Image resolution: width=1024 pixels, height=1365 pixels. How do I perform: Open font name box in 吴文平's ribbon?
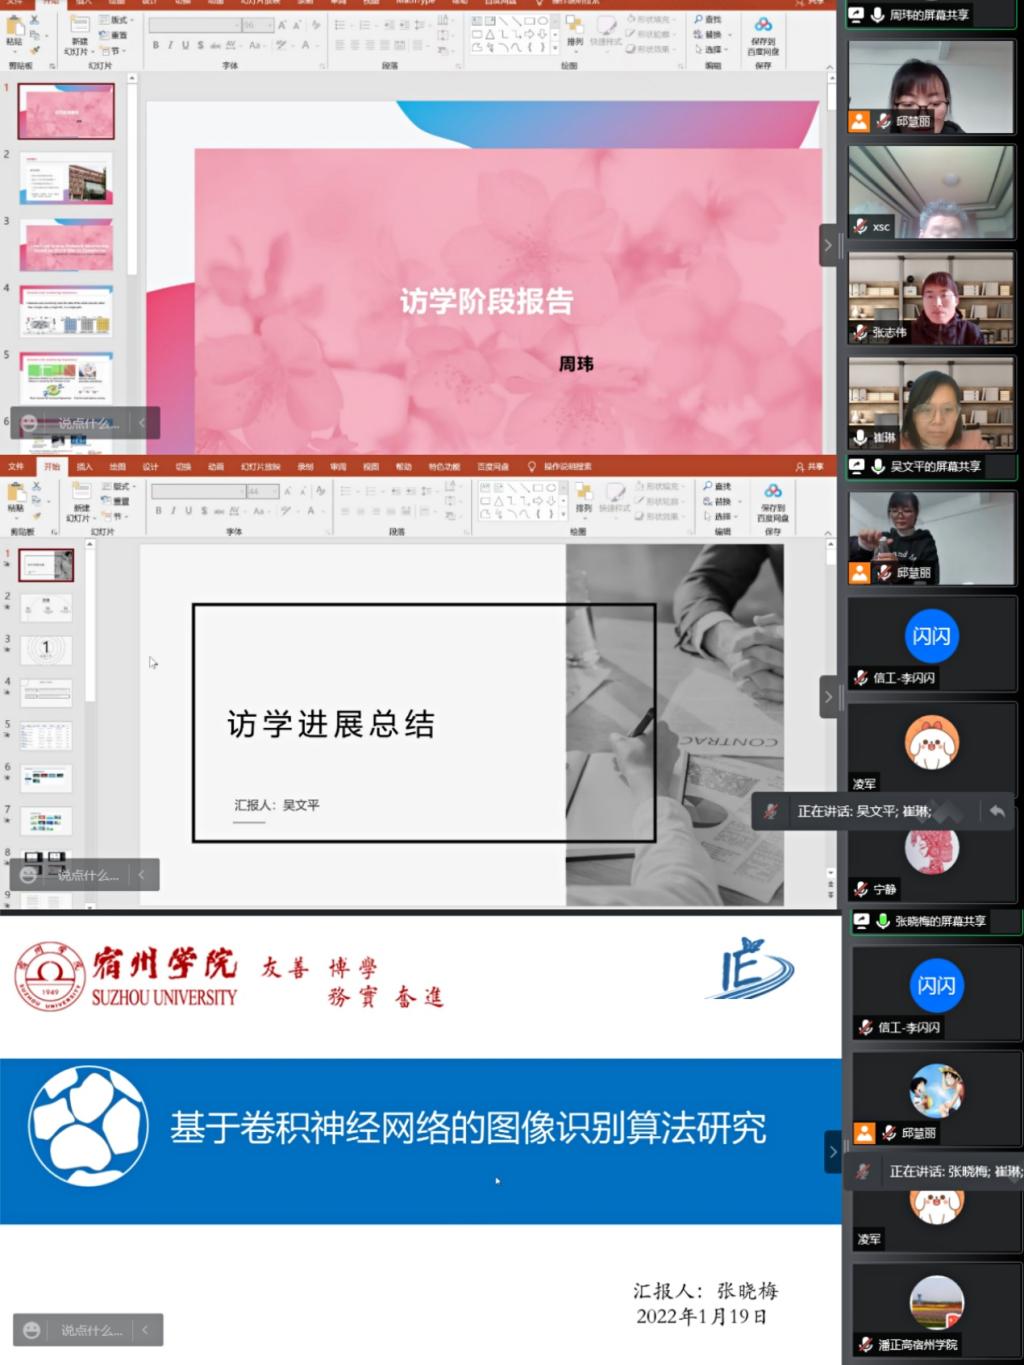(x=198, y=491)
